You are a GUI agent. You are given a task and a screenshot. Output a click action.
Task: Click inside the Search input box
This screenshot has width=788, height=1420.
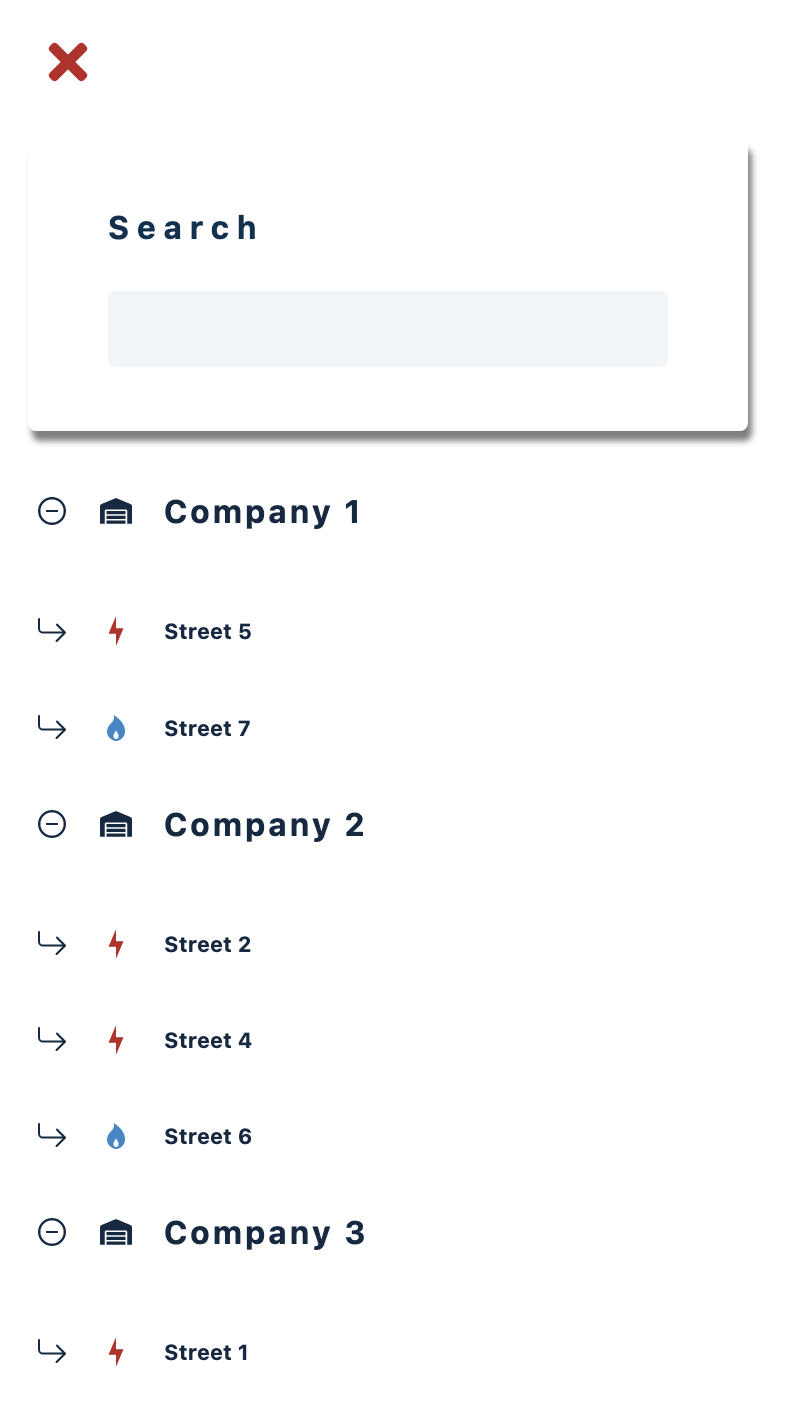coord(388,328)
